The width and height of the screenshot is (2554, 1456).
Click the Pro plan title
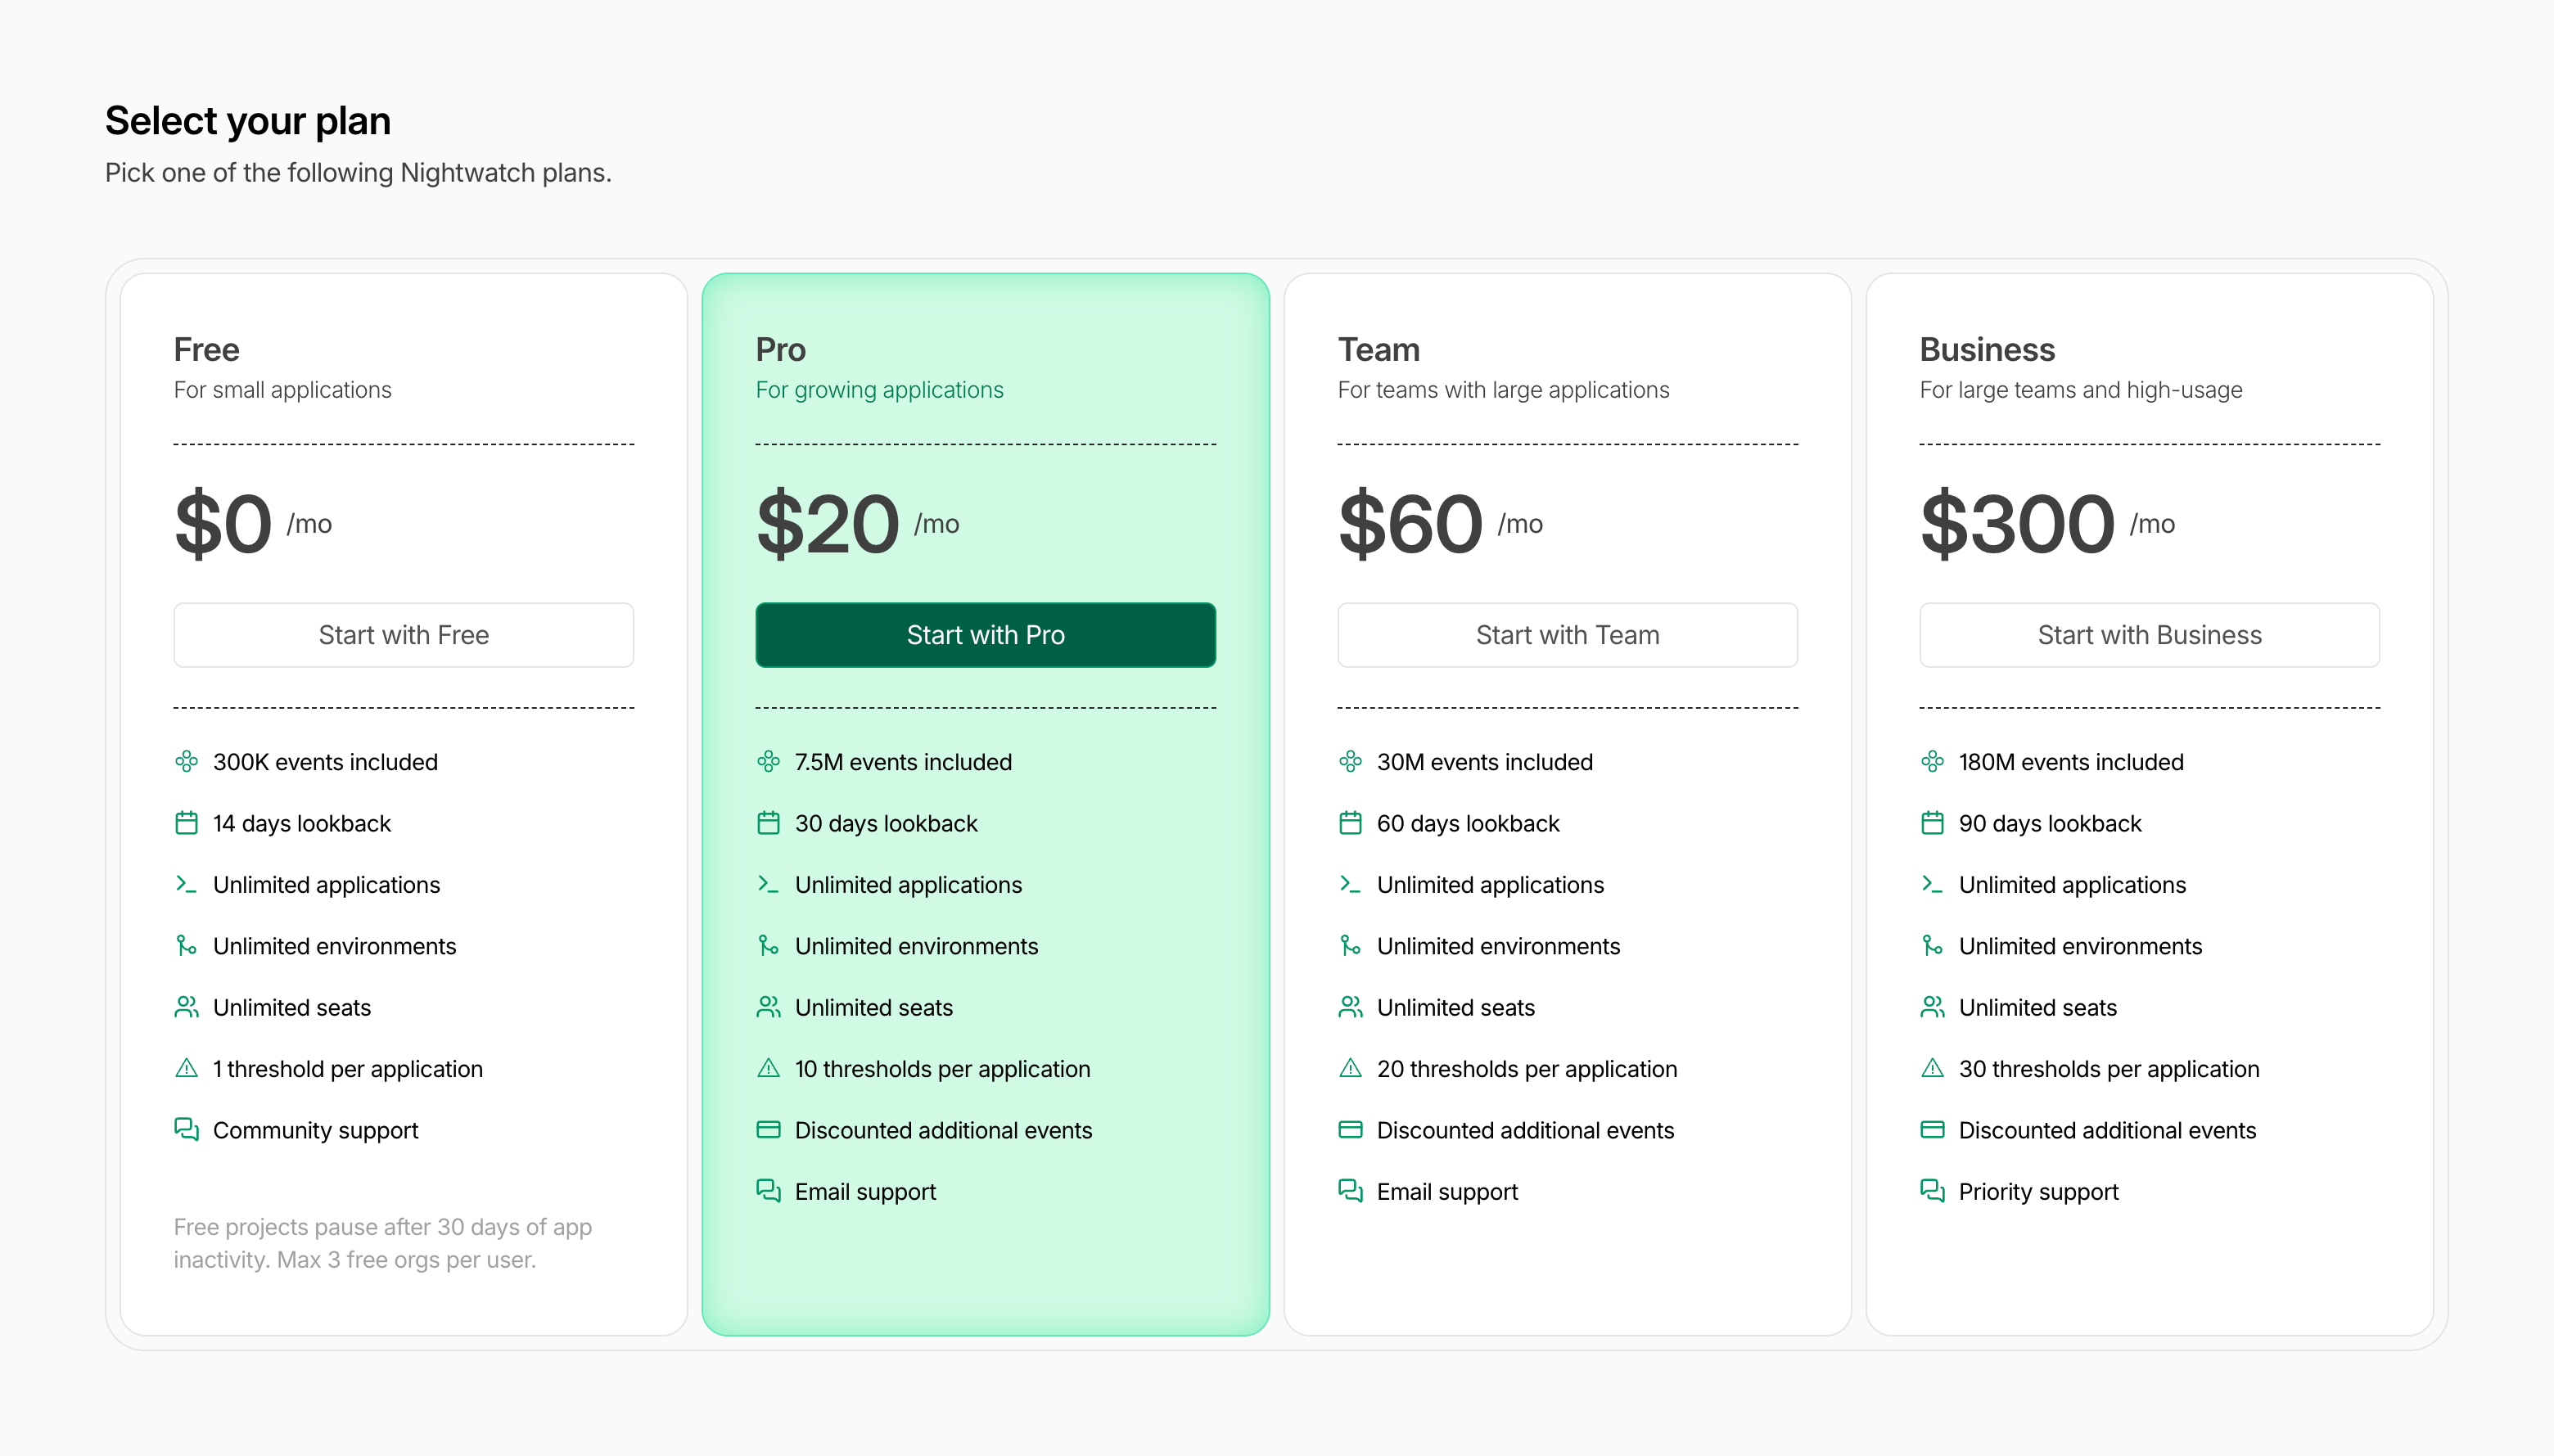coord(780,350)
